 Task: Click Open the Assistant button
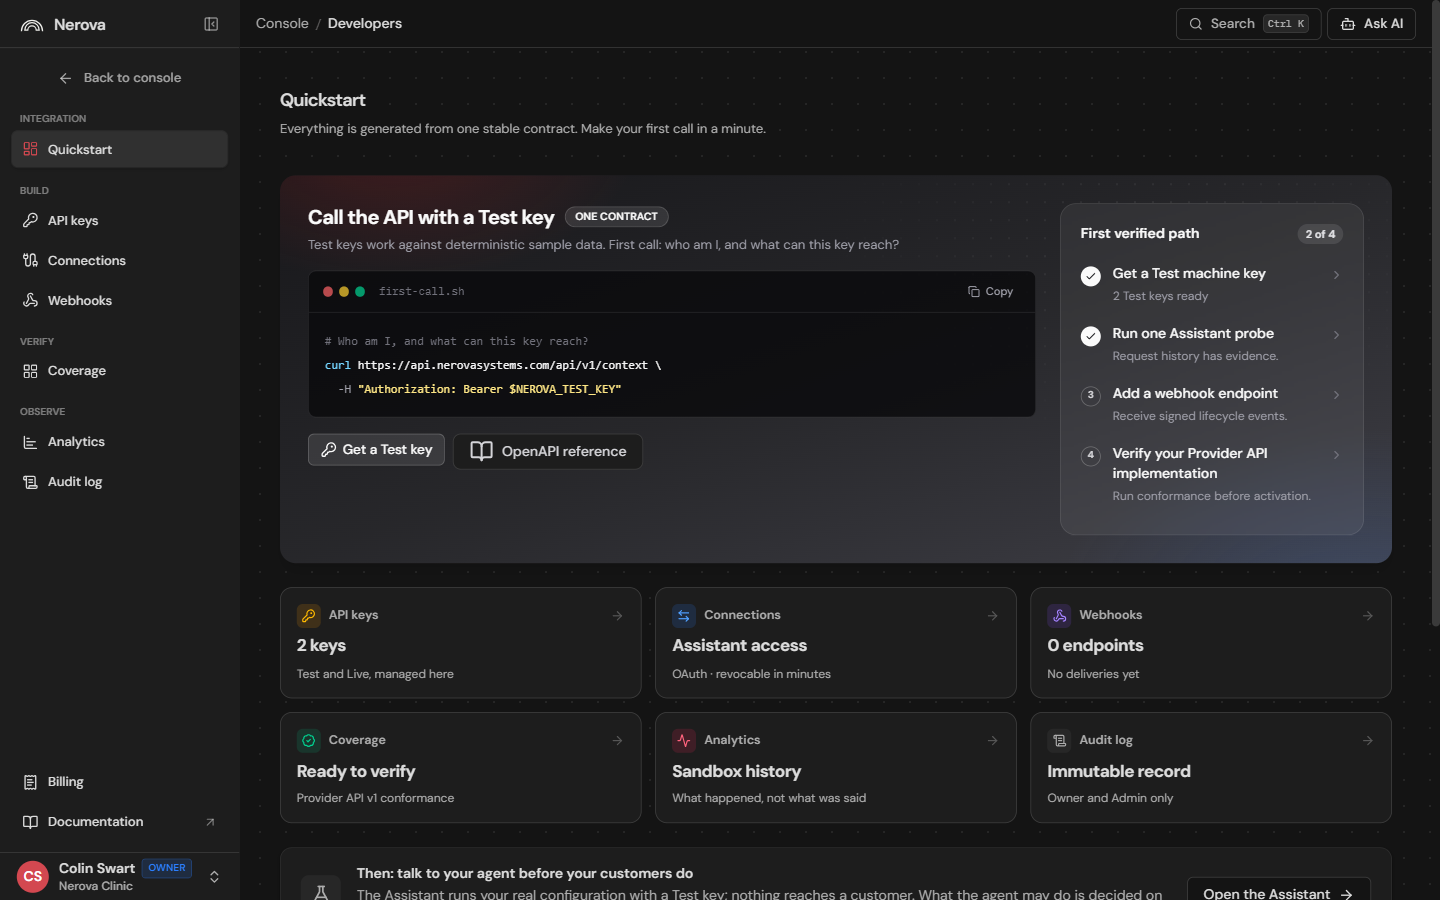tap(1278, 890)
